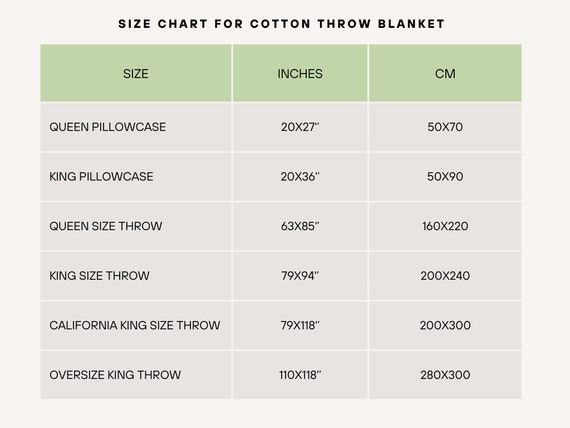The image size is (570, 428).
Task: Click the 20X27" inches cell
Action: click(300, 127)
